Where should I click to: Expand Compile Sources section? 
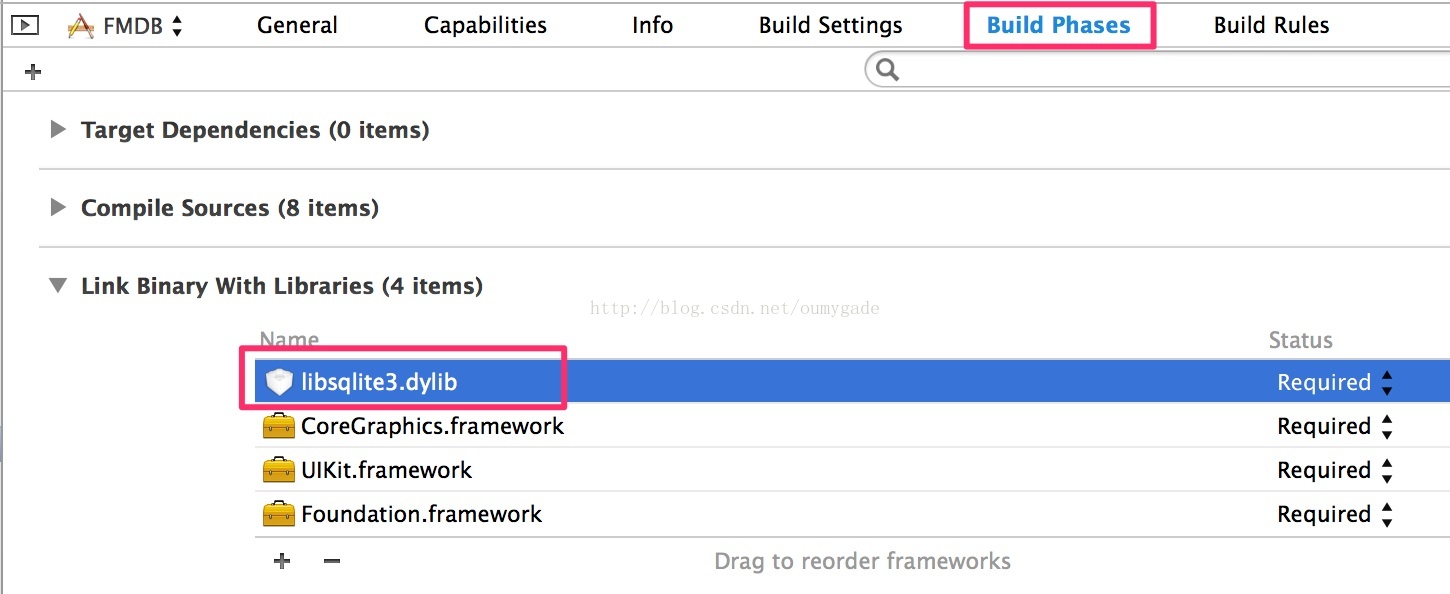click(58, 207)
